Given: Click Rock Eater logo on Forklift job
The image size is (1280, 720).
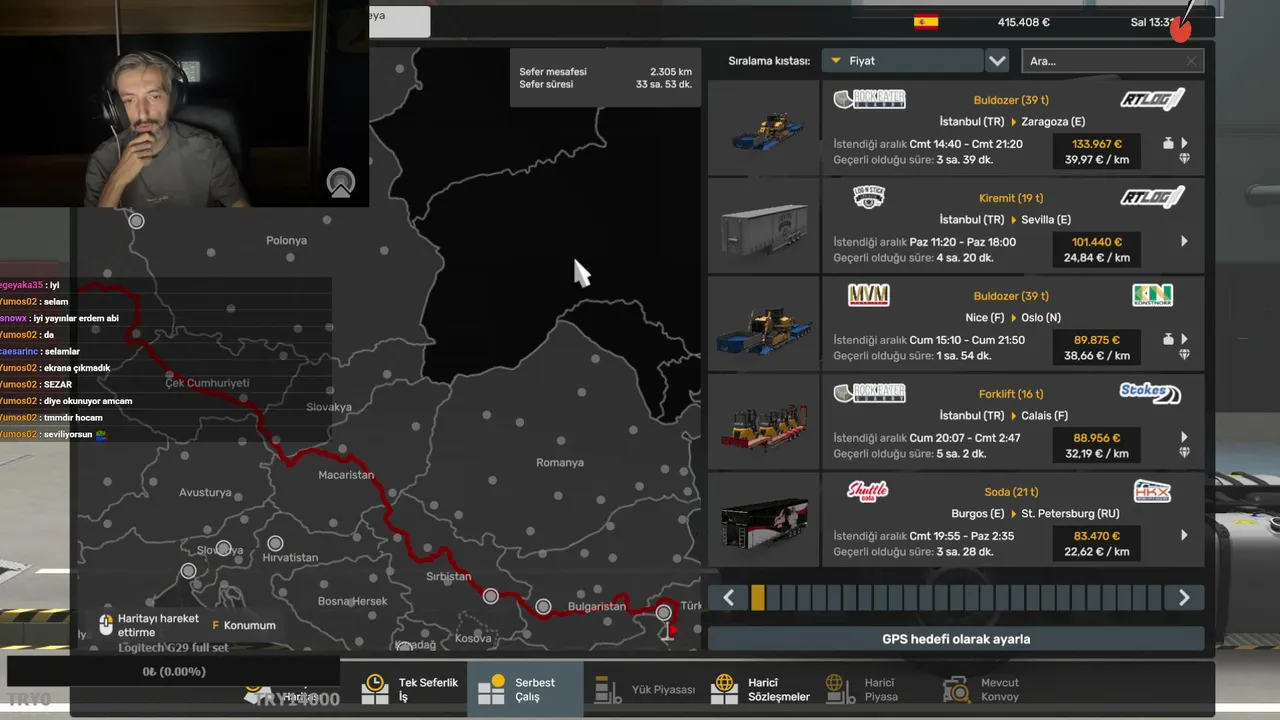Looking at the screenshot, I should click(869, 393).
